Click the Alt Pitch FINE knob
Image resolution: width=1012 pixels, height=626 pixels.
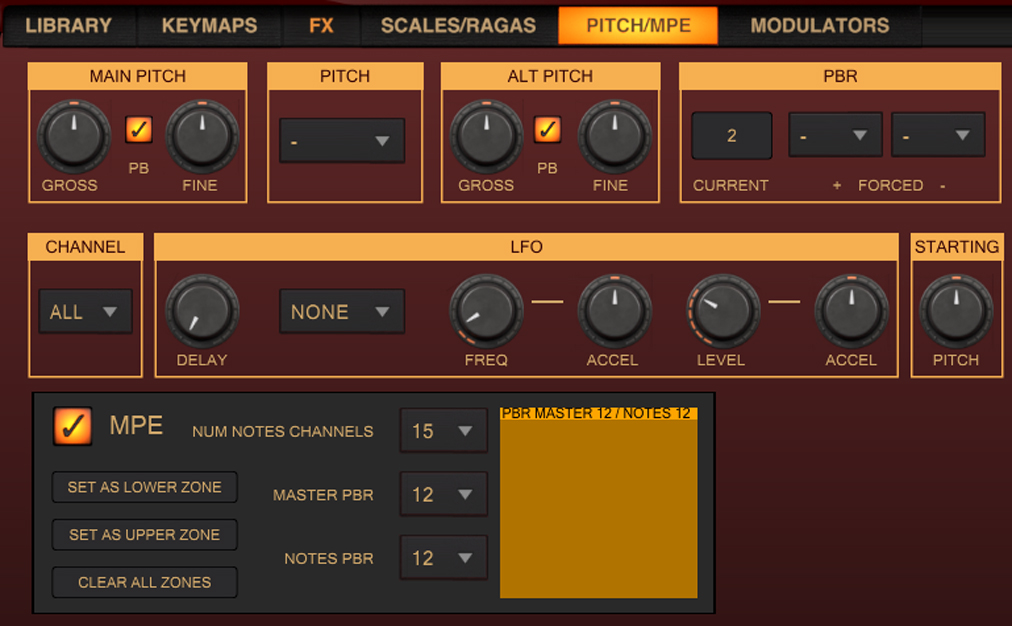(614, 136)
